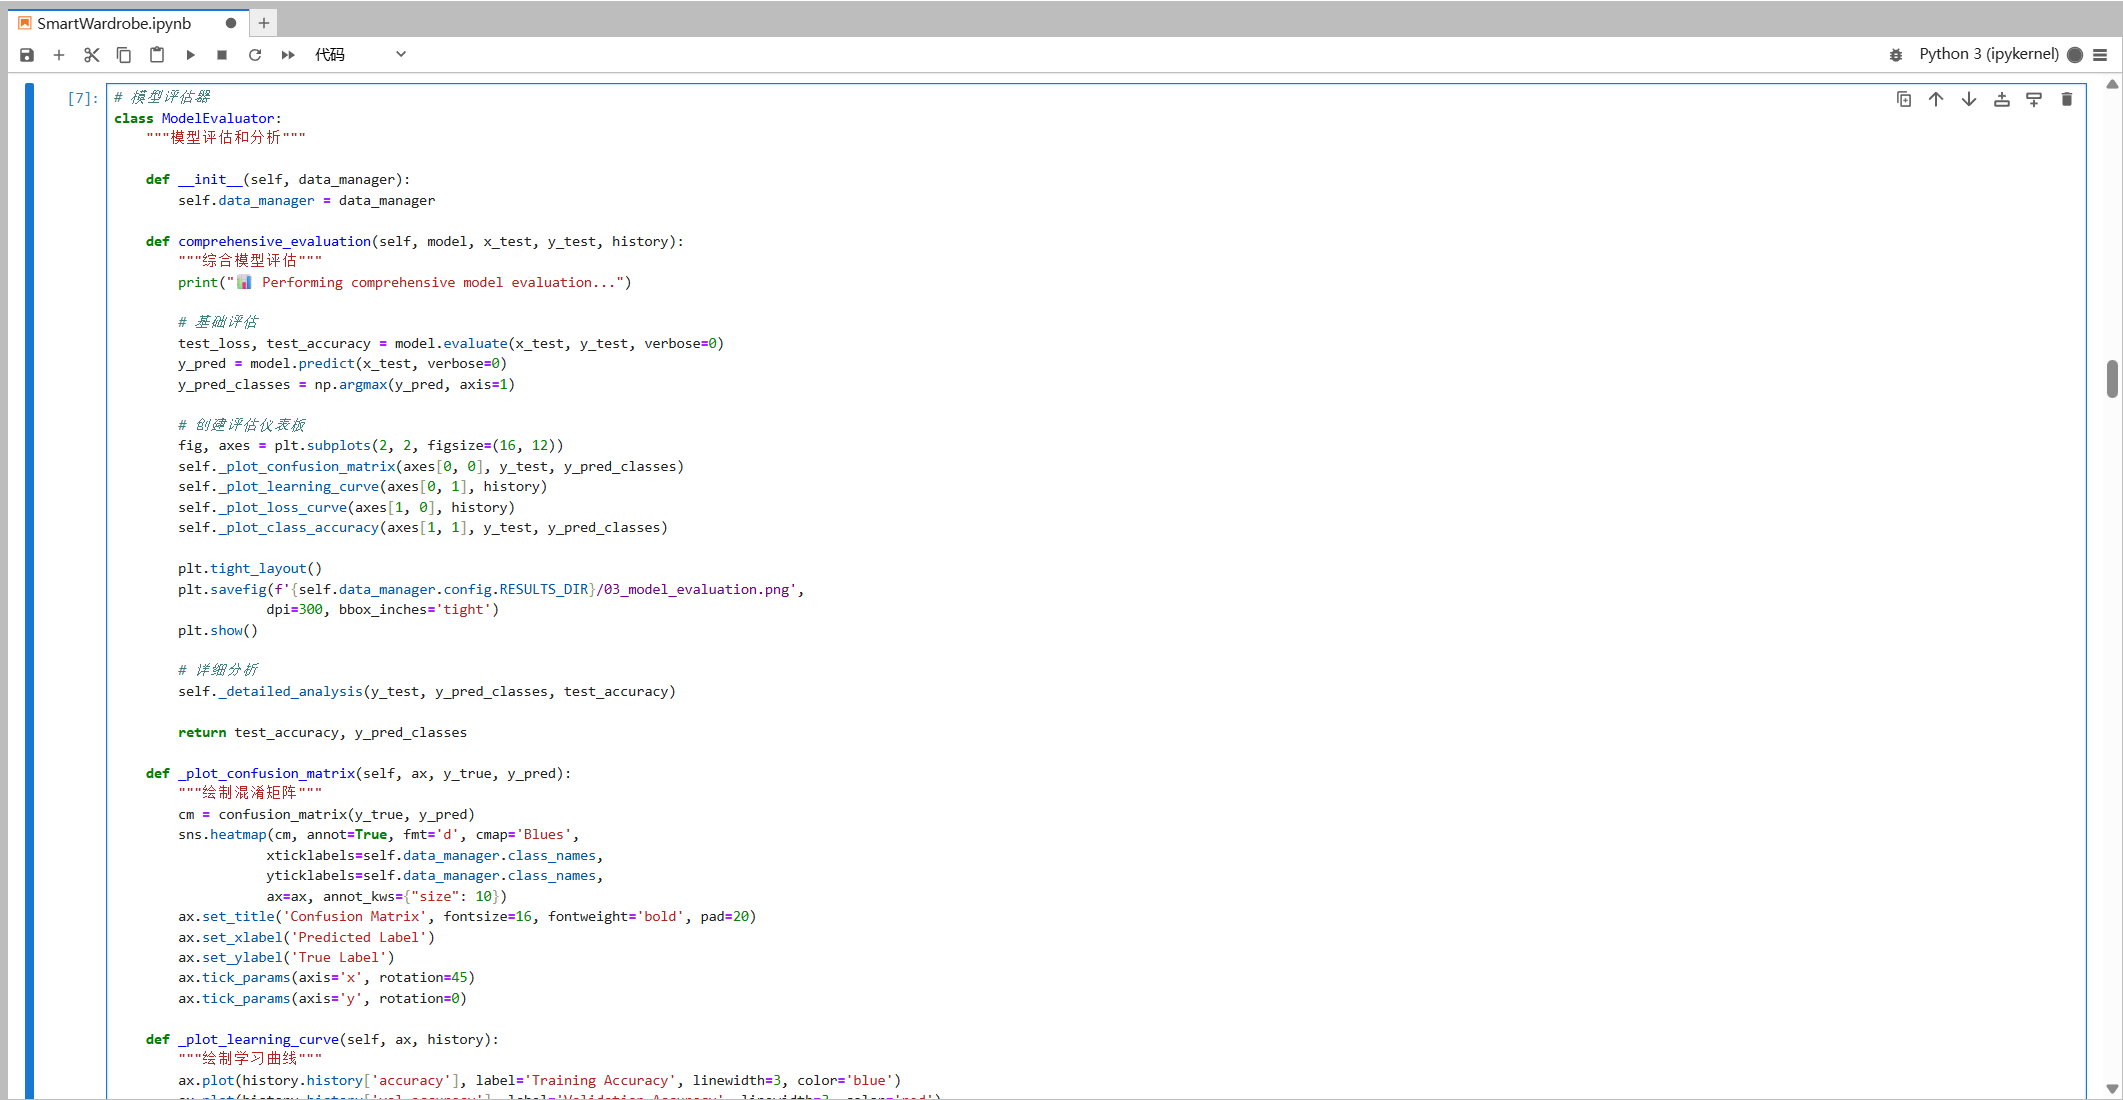
Task: Restart the kernel with the circular arrow icon
Action: pos(255,55)
